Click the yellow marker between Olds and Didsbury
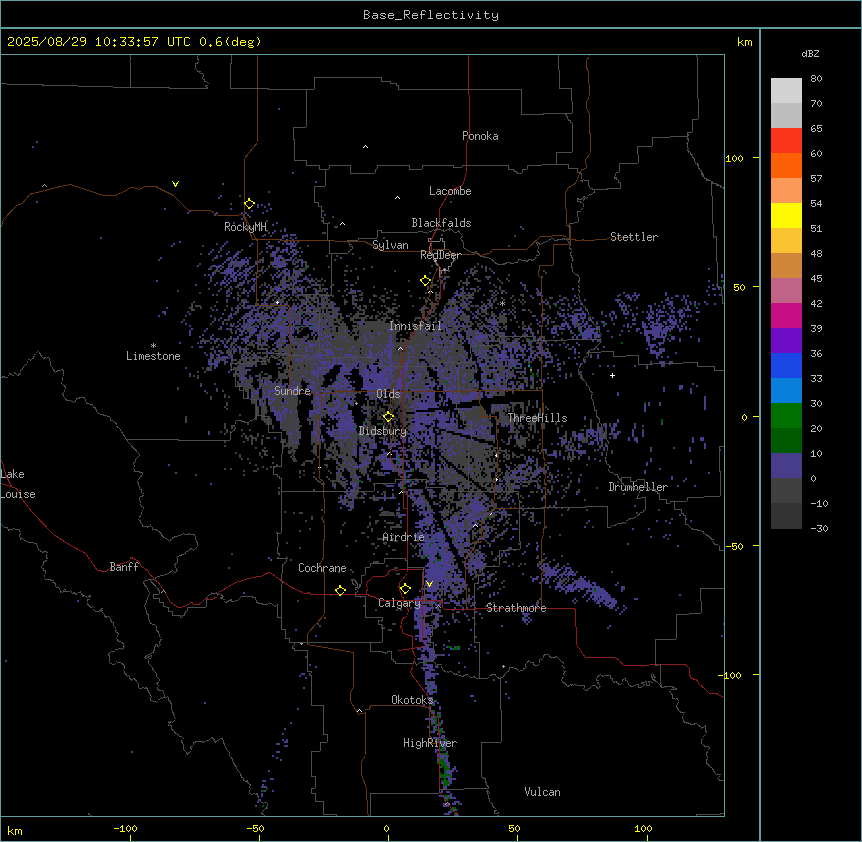Image resolution: width=862 pixels, height=842 pixels. (388, 417)
